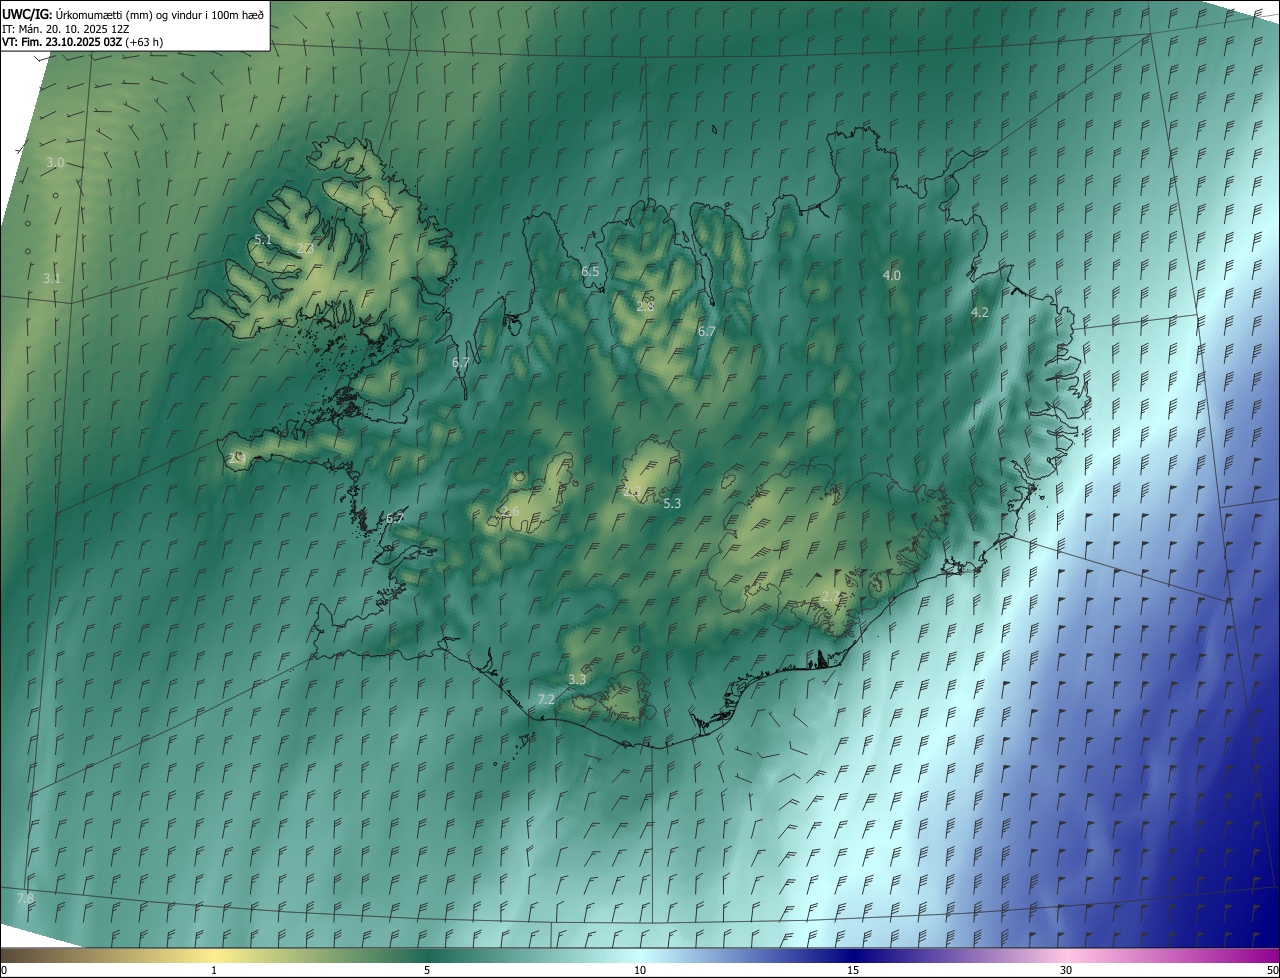Click the colorbar tick label '5'
Image resolution: width=1280 pixels, height=978 pixels.
(x=427, y=970)
